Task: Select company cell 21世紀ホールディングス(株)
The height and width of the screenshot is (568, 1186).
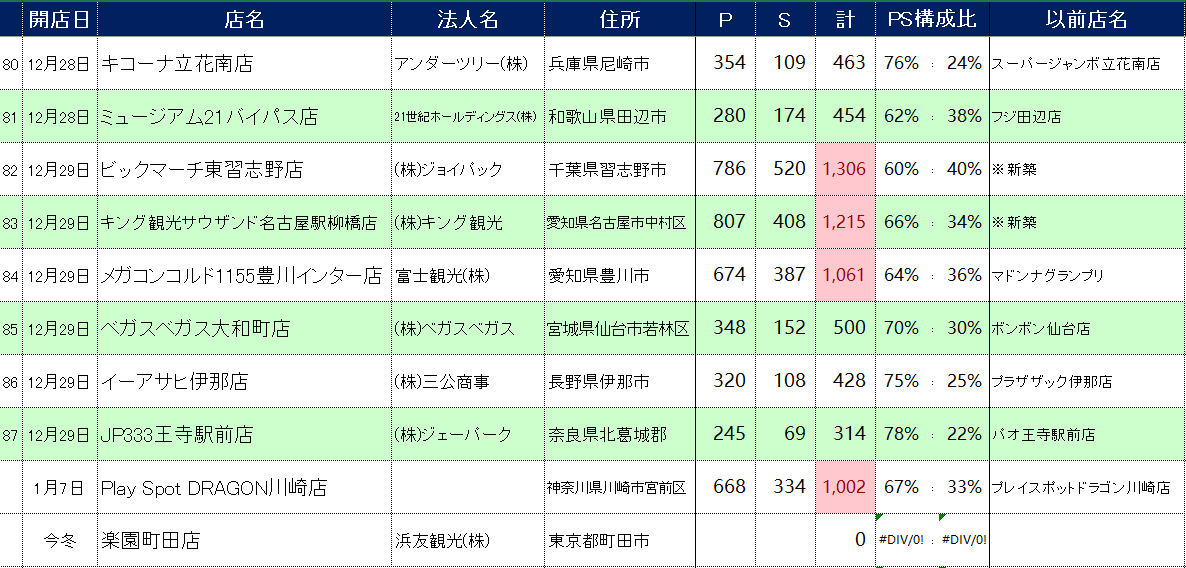Action: (466, 116)
